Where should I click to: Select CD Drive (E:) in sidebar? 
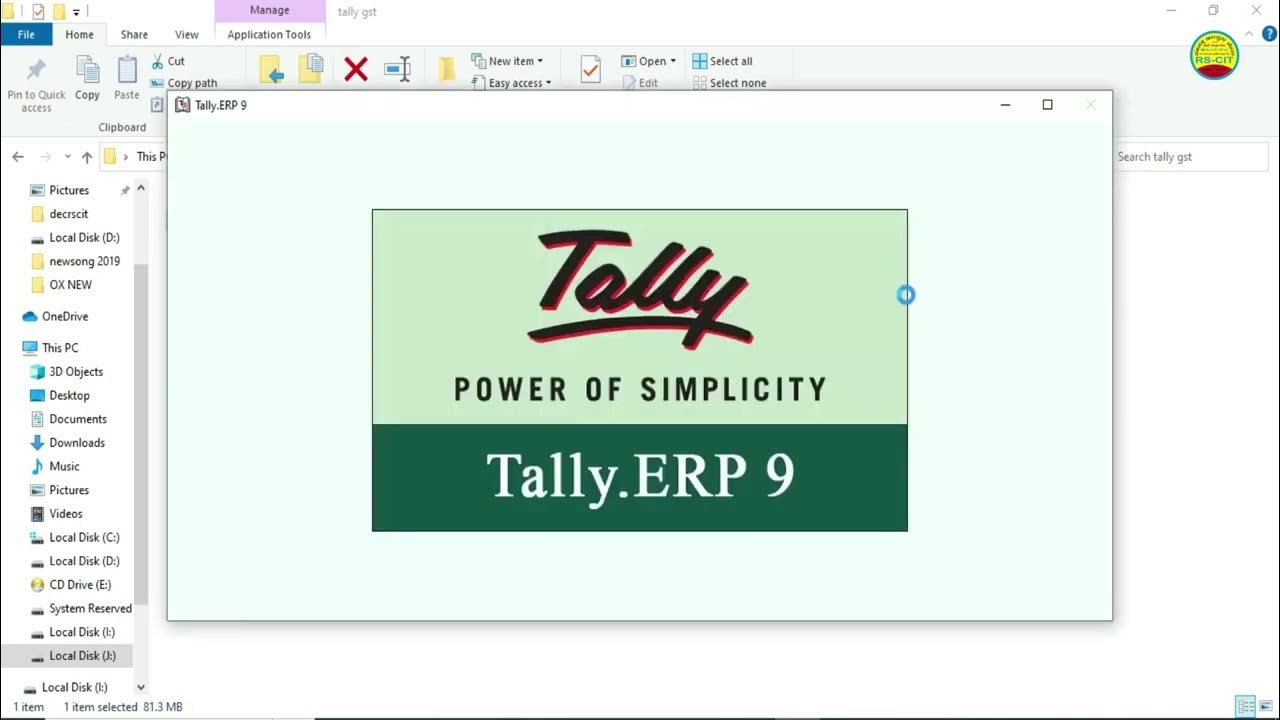80,585
